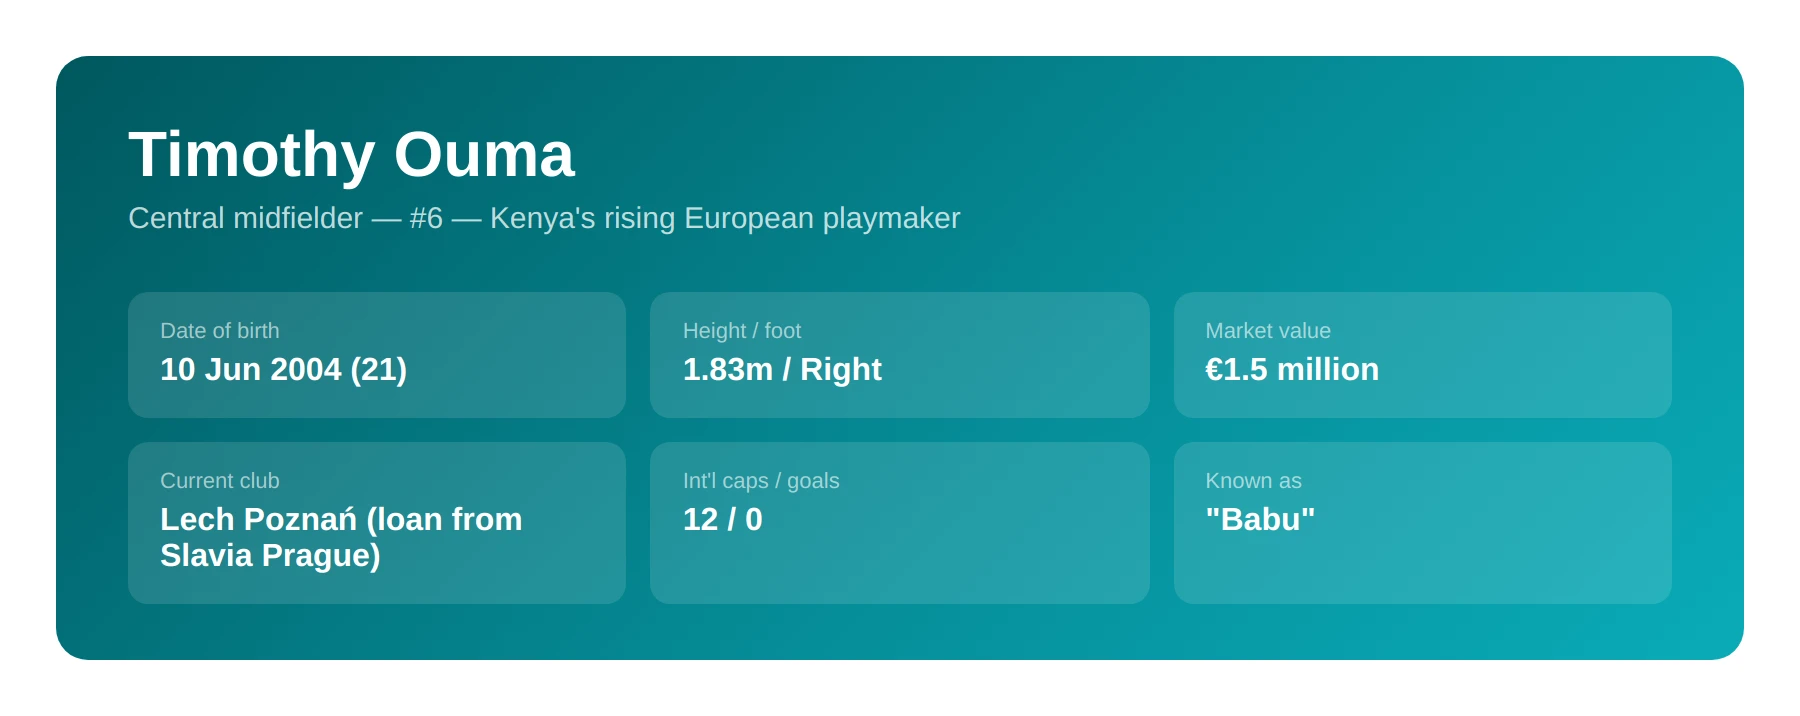1800x716 pixels.
Task: Open the Int'l caps / goals card
Action: pyautogui.click(x=900, y=523)
